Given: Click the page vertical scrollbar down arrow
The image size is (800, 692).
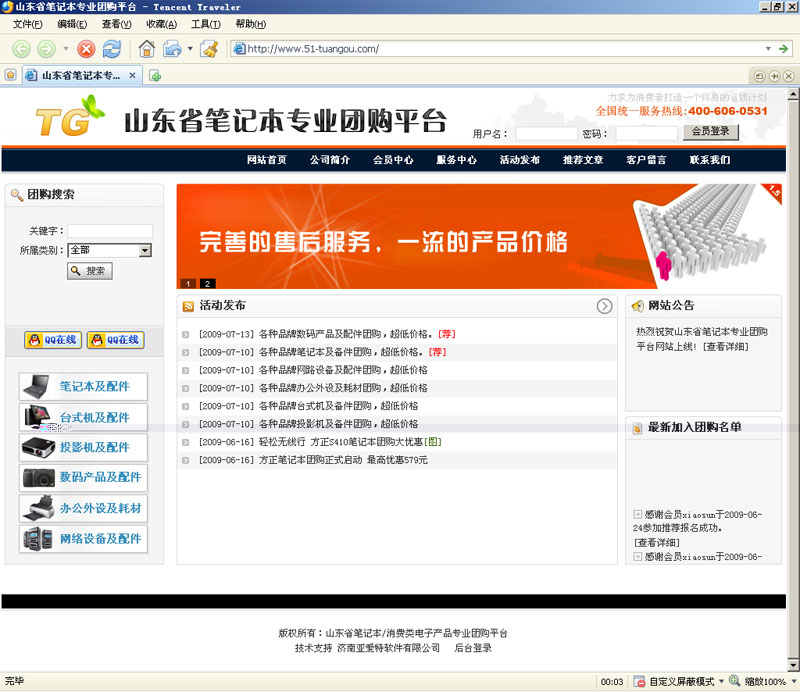Looking at the screenshot, I should pos(793,664).
